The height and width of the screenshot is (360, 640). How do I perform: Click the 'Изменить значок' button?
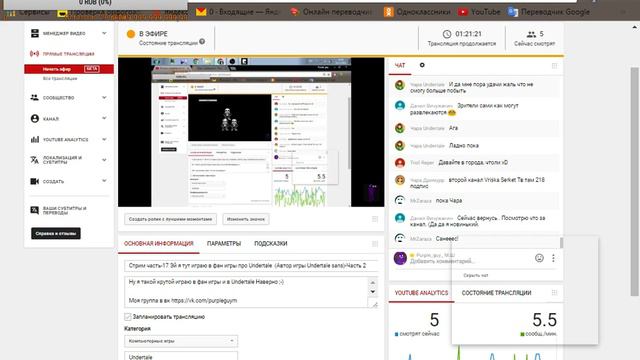[246, 219]
